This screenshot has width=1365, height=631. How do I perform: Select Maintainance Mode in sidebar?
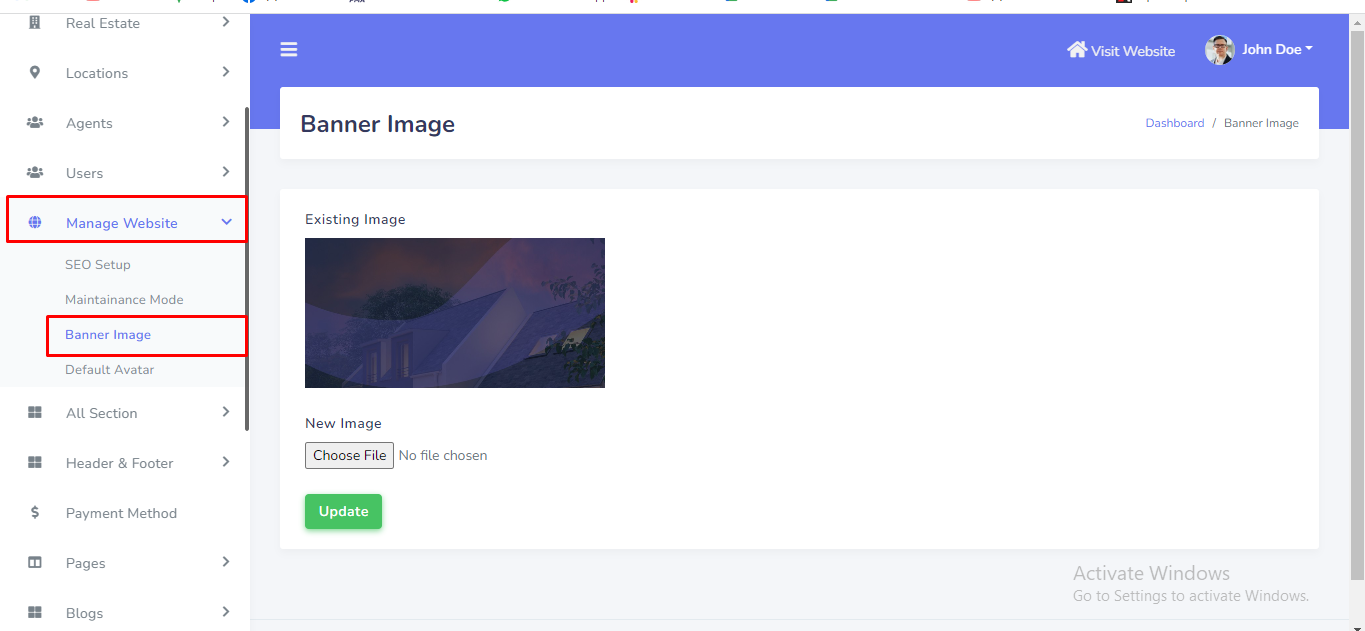coord(124,300)
